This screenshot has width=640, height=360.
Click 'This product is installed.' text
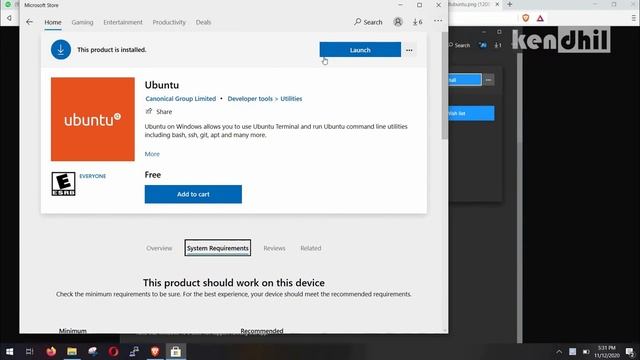(x=111, y=50)
